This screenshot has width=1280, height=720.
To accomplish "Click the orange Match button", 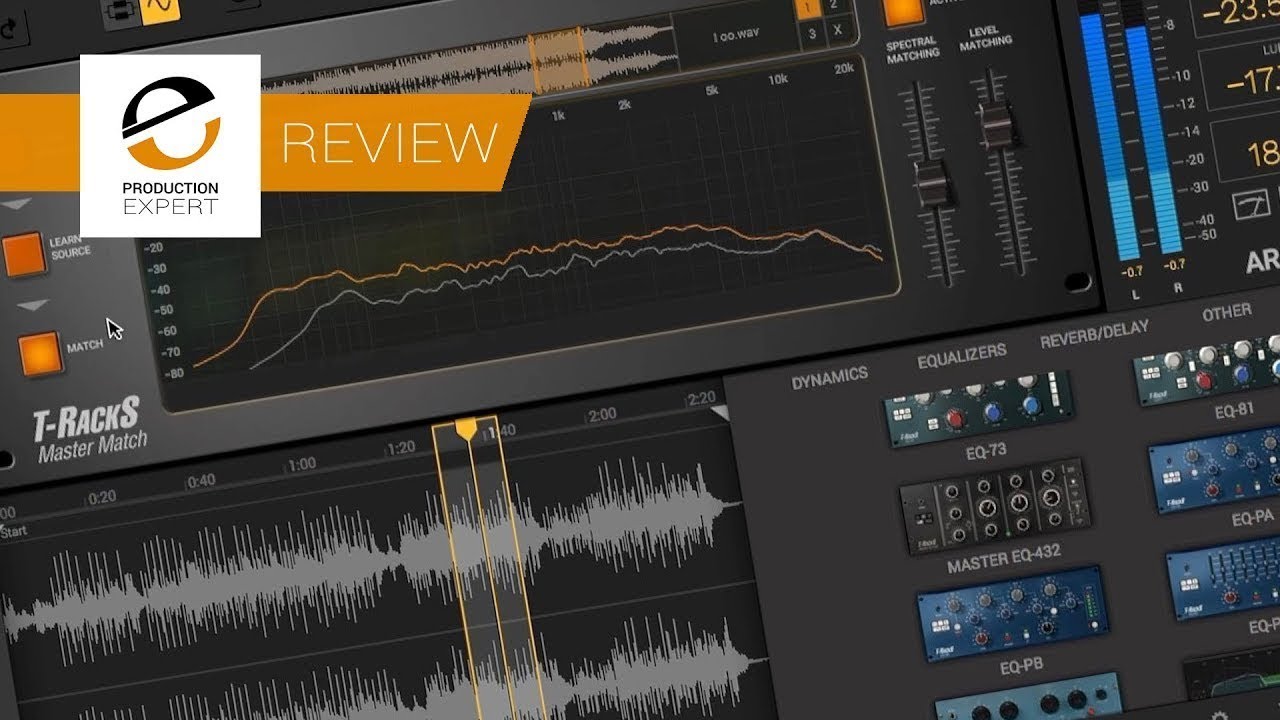I will [x=41, y=355].
